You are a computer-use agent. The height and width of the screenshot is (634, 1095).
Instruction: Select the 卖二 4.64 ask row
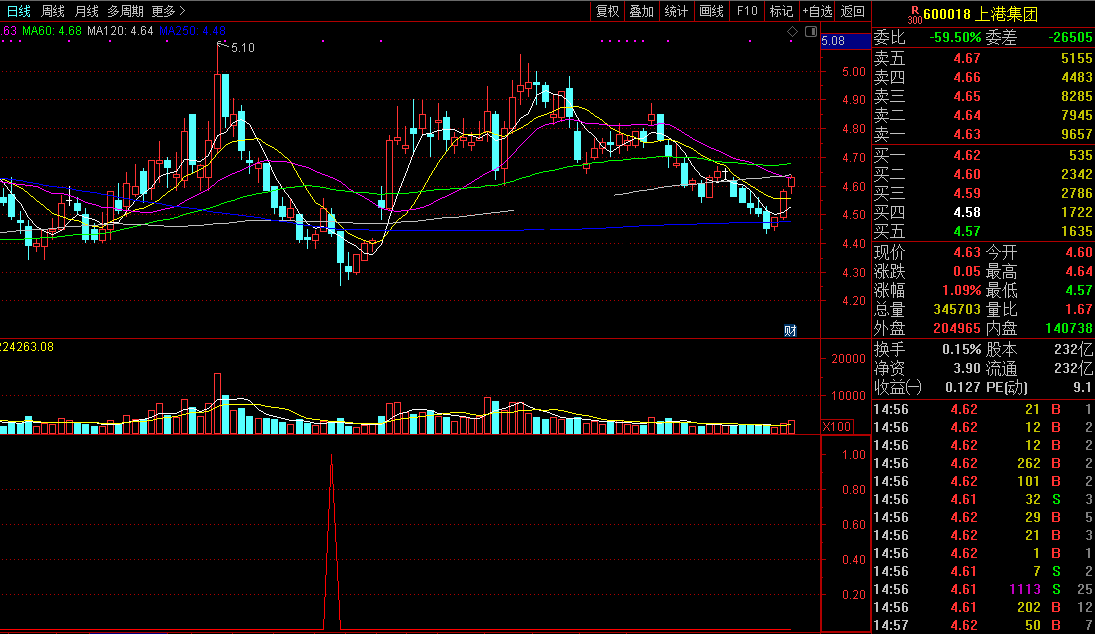click(983, 115)
